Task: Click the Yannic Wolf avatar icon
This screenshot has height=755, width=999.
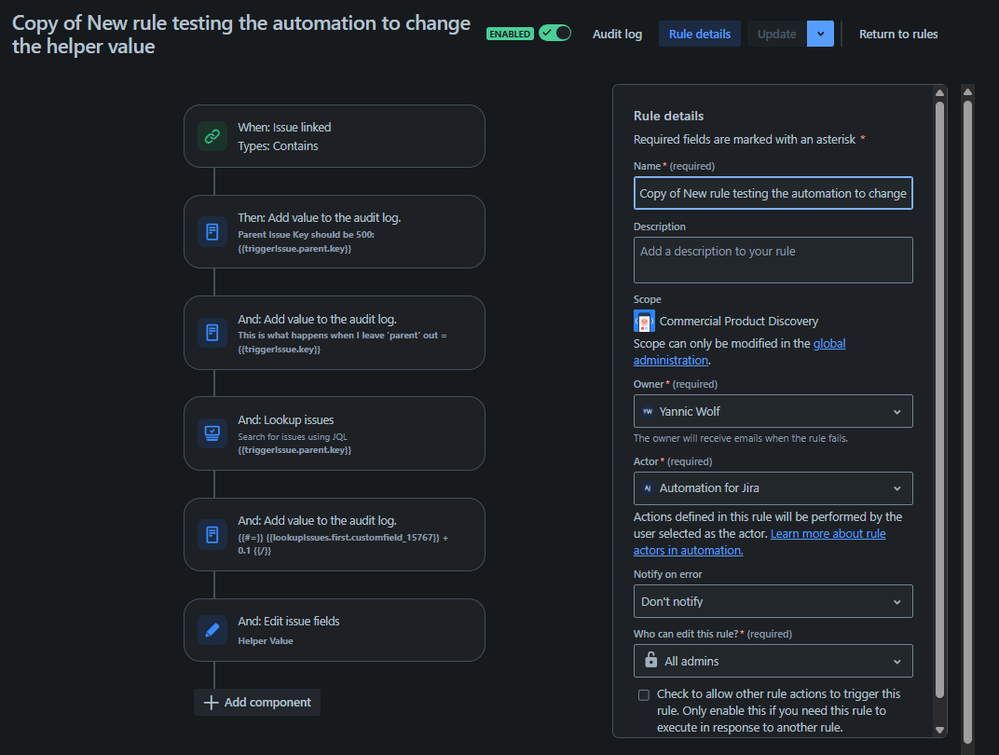Action: click(648, 412)
